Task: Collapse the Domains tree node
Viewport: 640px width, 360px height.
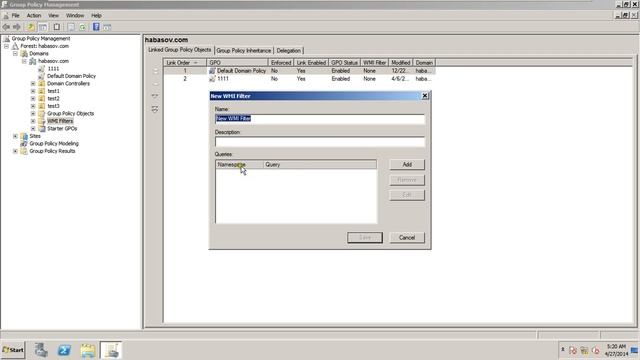Action: [x=16, y=53]
